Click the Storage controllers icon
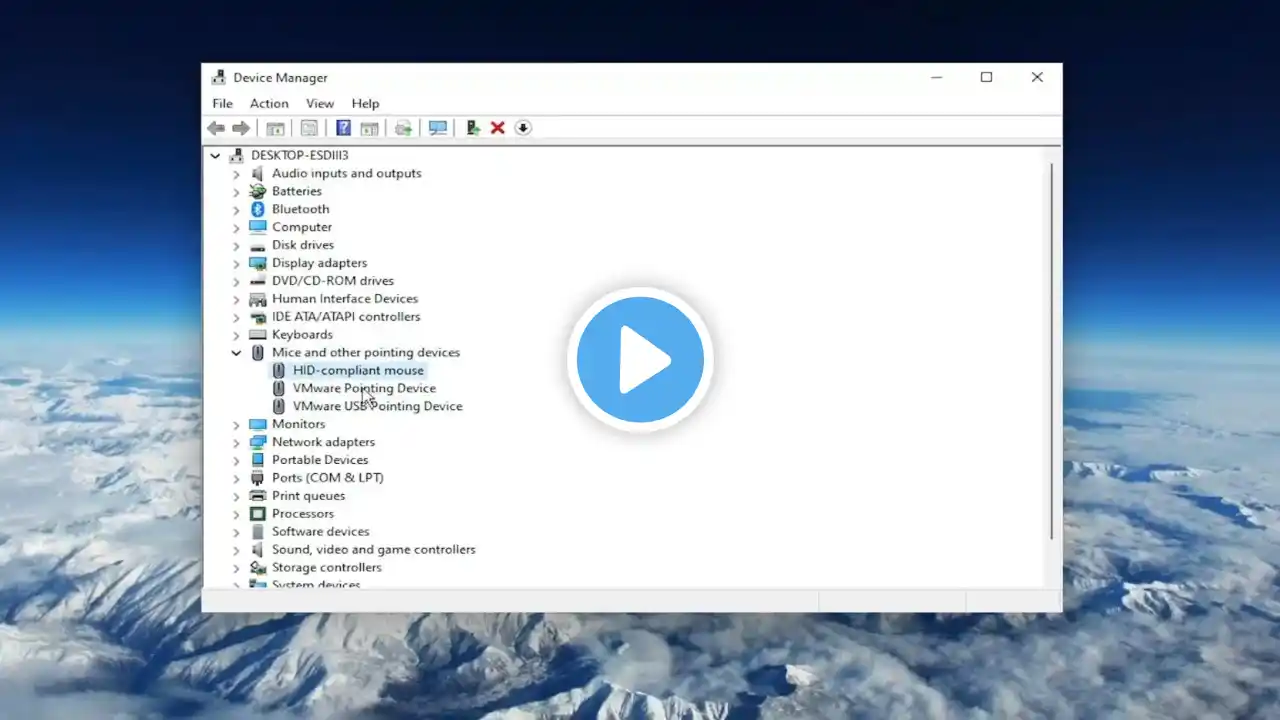The width and height of the screenshot is (1280, 720). tap(258, 568)
